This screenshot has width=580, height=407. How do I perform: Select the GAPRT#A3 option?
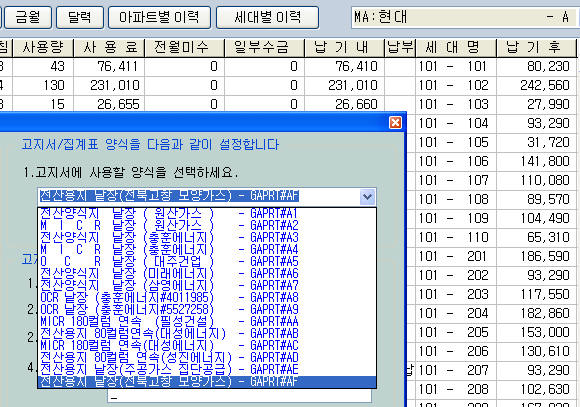click(x=207, y=237)
